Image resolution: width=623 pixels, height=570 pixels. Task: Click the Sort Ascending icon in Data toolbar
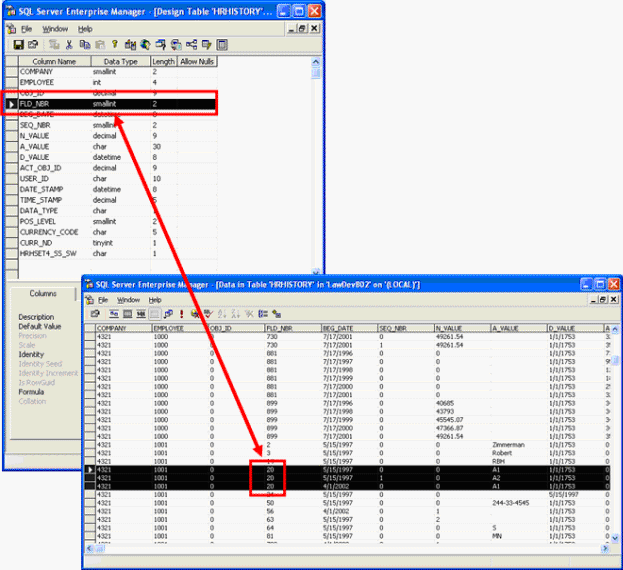[222, 314]
